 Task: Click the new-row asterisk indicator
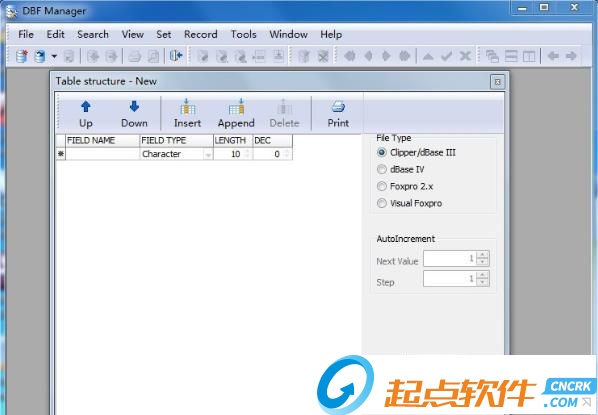[x=61, y=154]
